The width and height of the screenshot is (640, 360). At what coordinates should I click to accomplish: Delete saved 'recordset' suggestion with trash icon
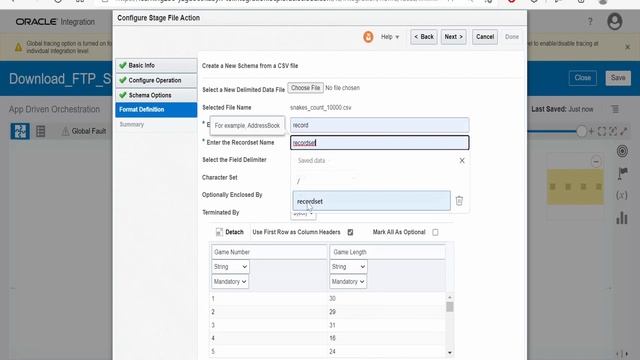[x=459, y=201]
